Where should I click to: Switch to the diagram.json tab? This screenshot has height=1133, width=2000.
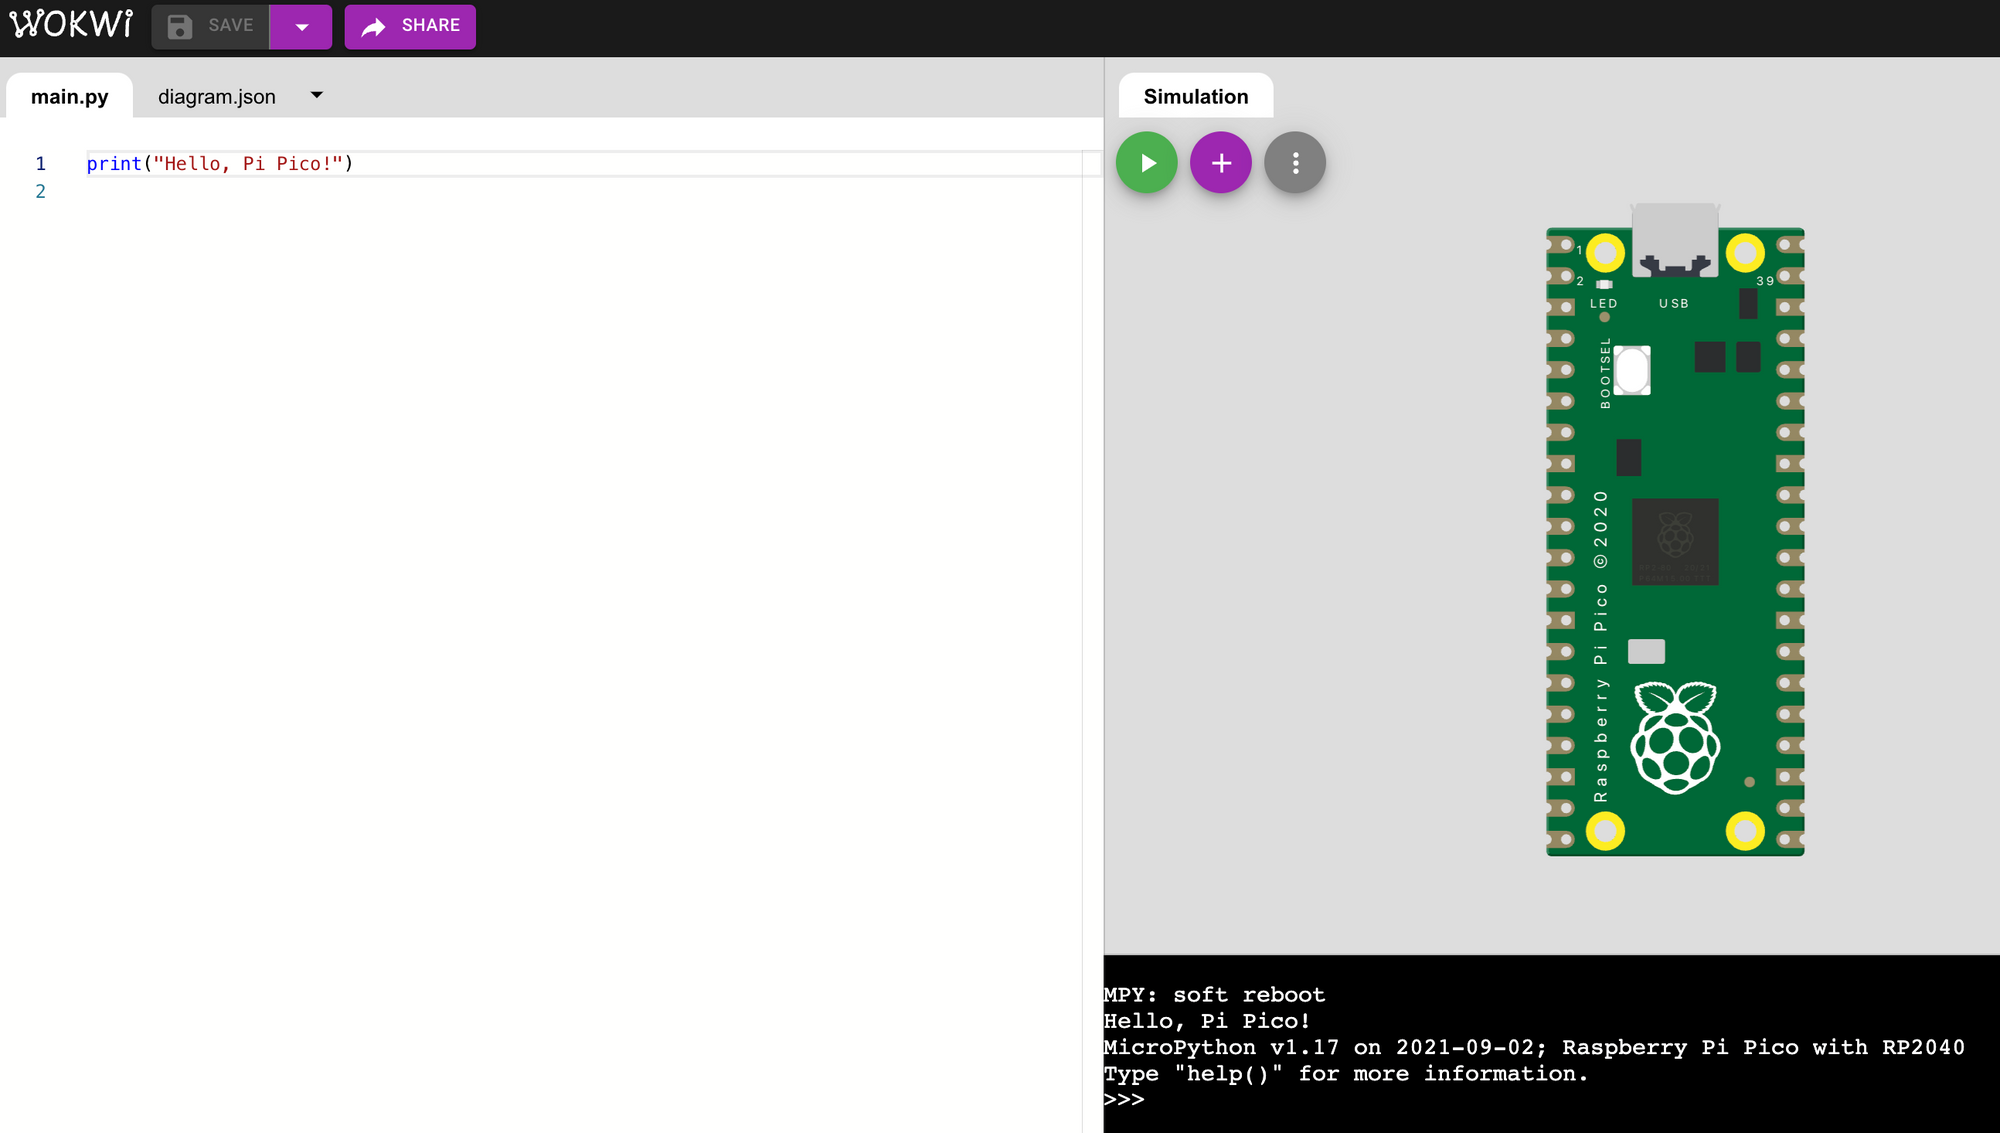click(x=216, y=95)
